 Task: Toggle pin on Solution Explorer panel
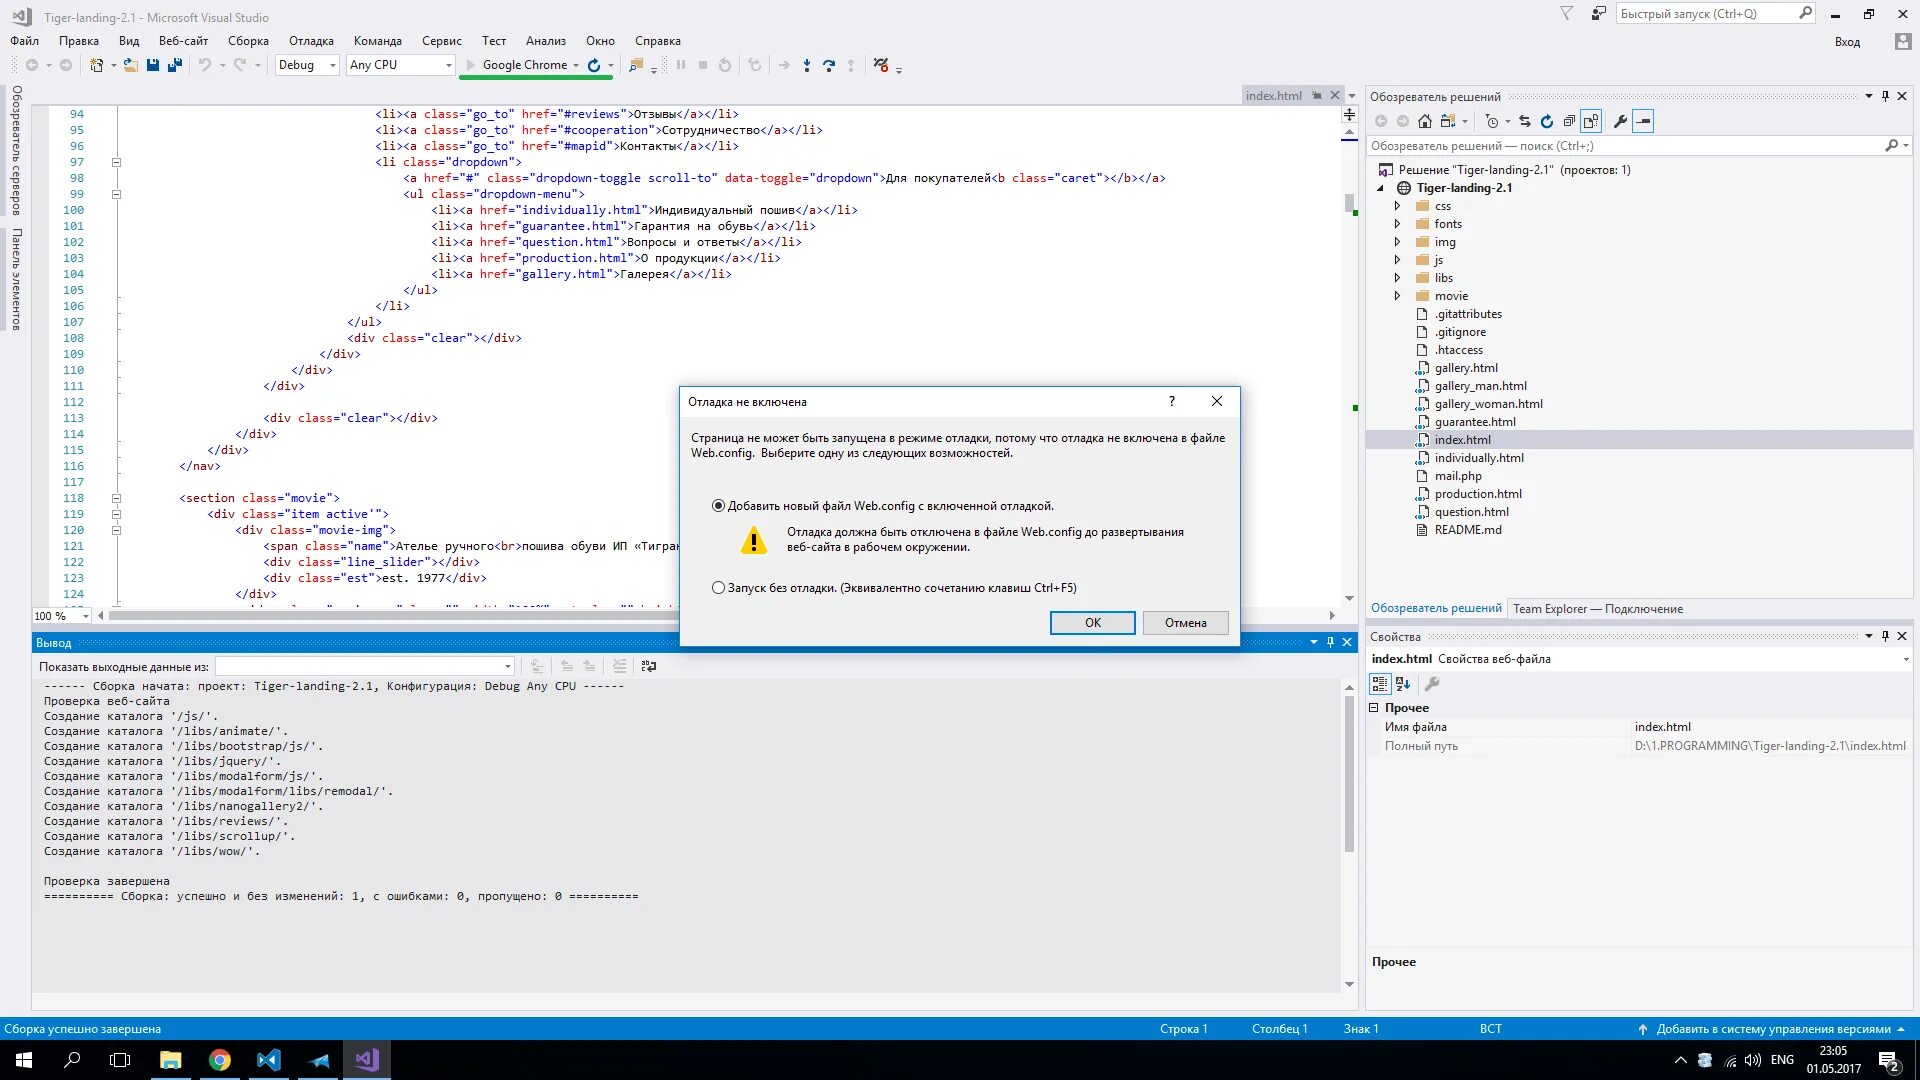pyautogui.click(x=1885, y=96)
